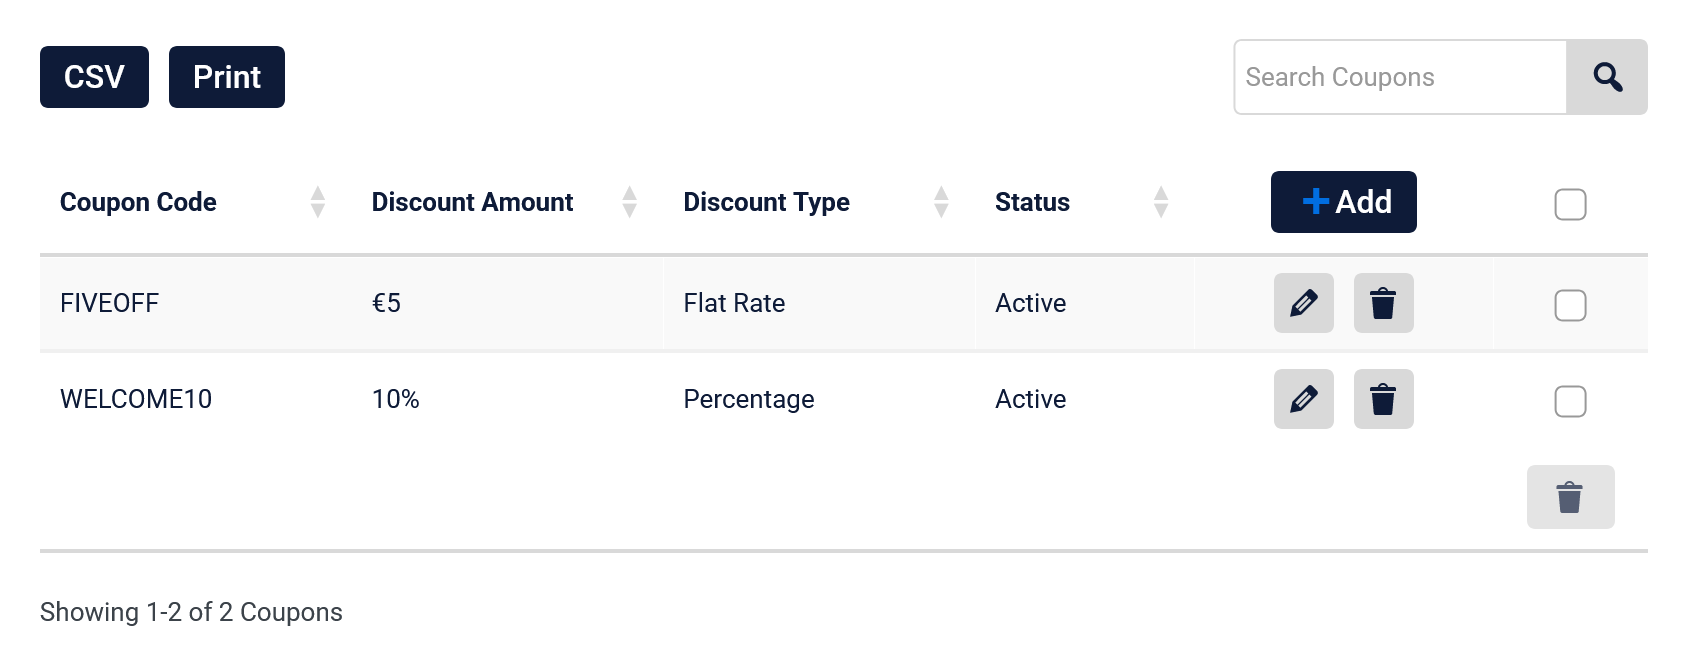Sort by Coupon Code column arrows
This screenshot has height=670, width=1688.
318,202
